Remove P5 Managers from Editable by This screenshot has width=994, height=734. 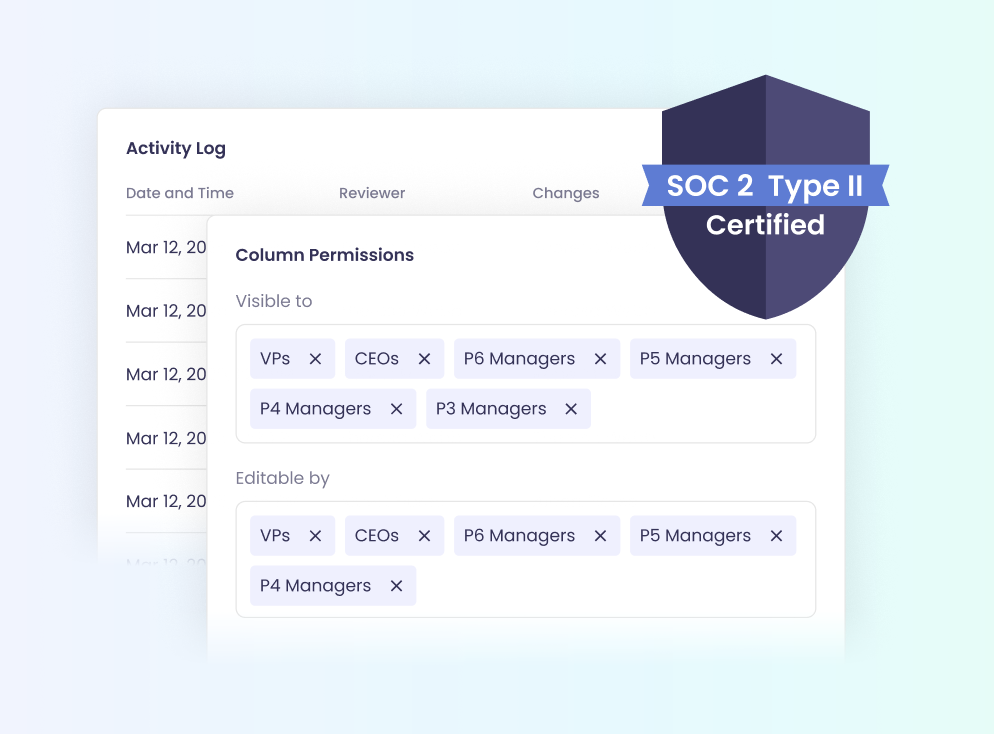776,536
